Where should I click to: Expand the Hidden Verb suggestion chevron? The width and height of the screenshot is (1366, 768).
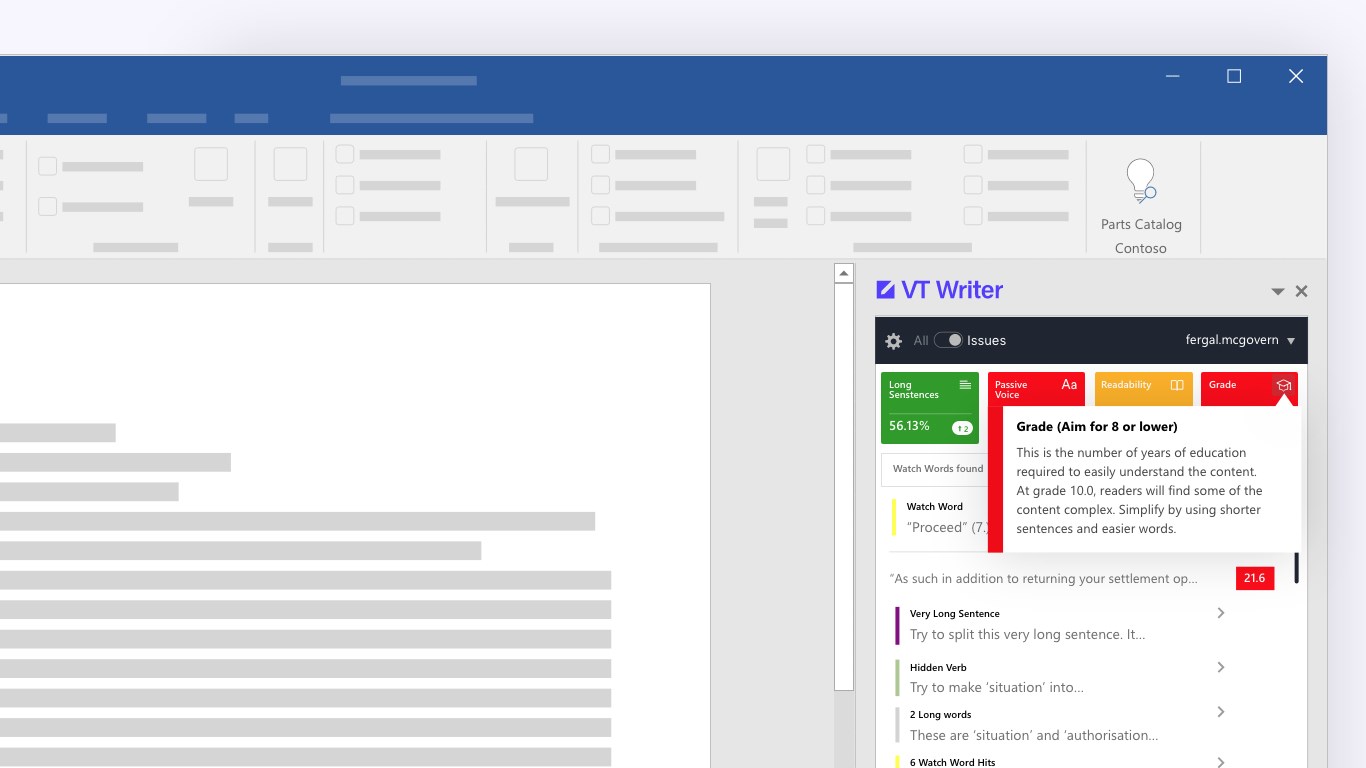point(1221,667)
